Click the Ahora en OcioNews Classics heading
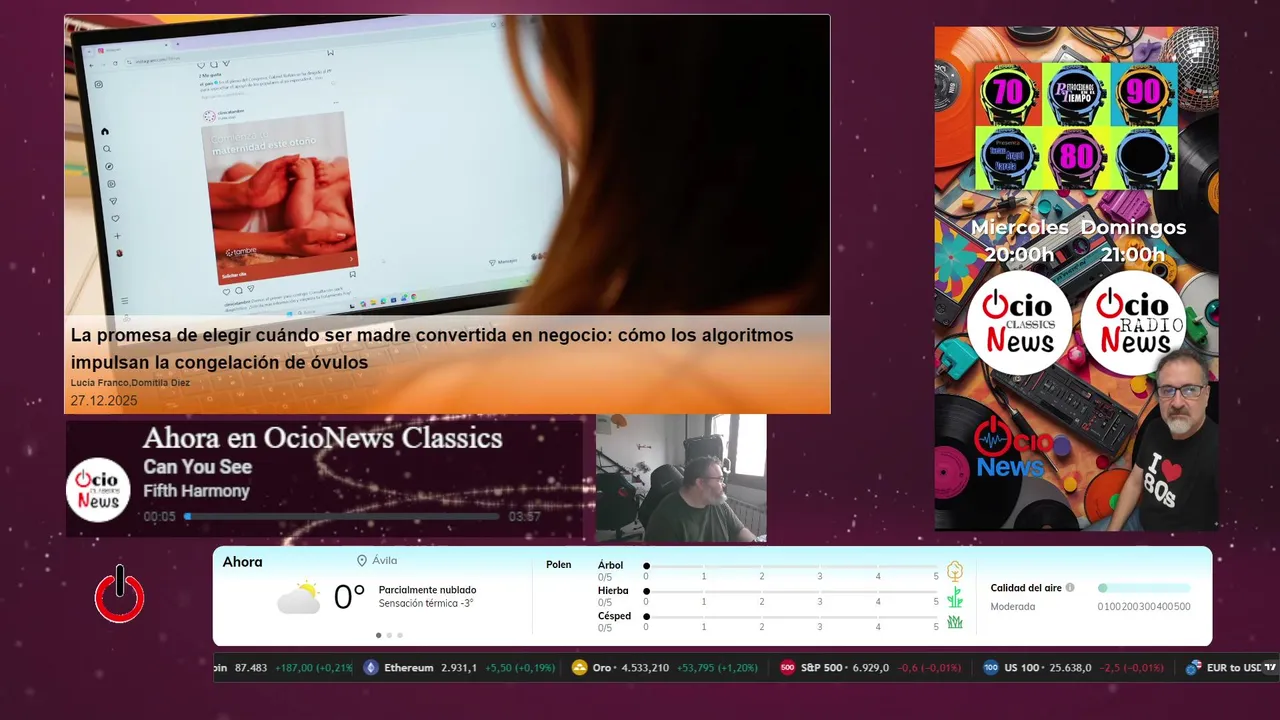 click(x=322, y=438)
